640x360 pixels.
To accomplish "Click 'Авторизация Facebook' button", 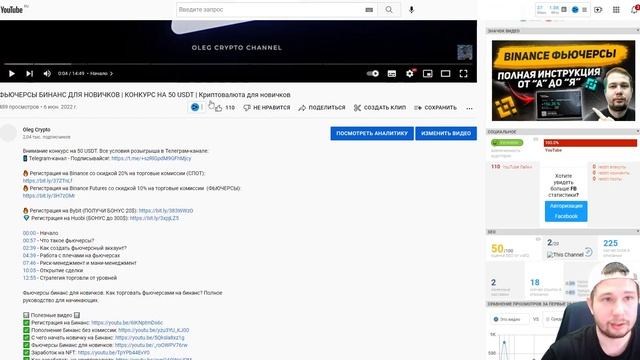I will click(x=566, y=211).
